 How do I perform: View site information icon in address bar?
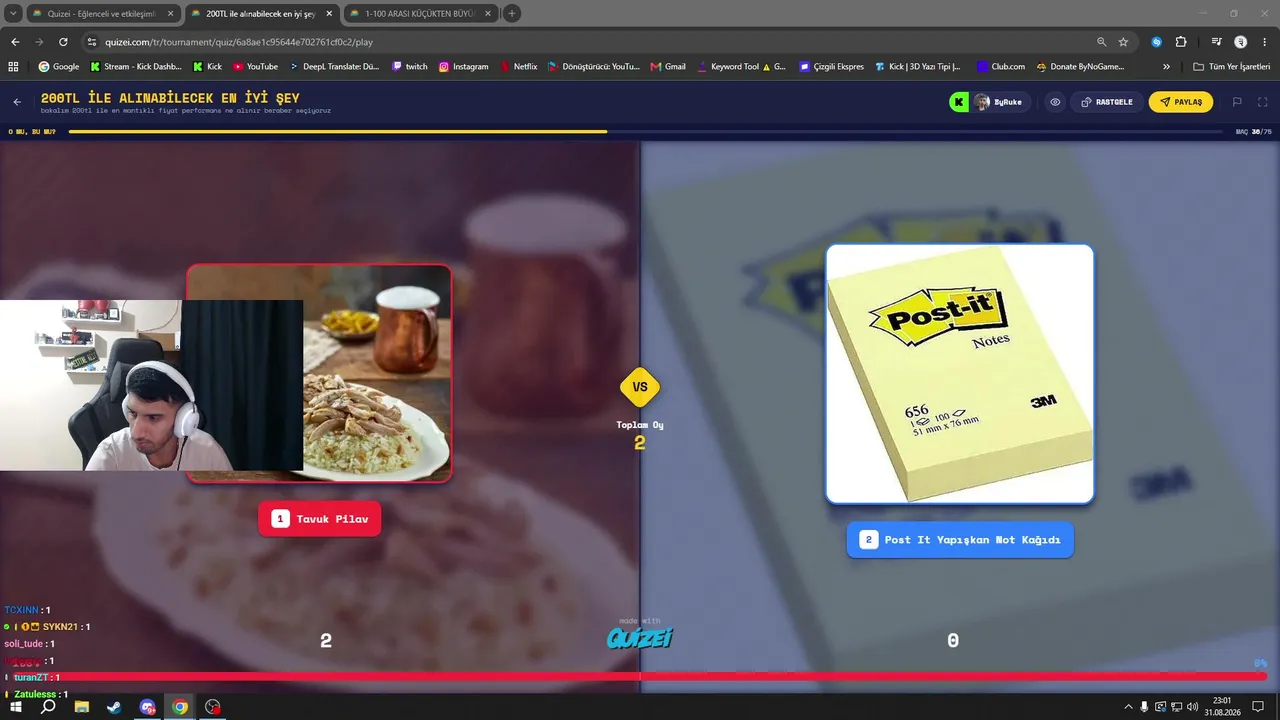point(92,42)
